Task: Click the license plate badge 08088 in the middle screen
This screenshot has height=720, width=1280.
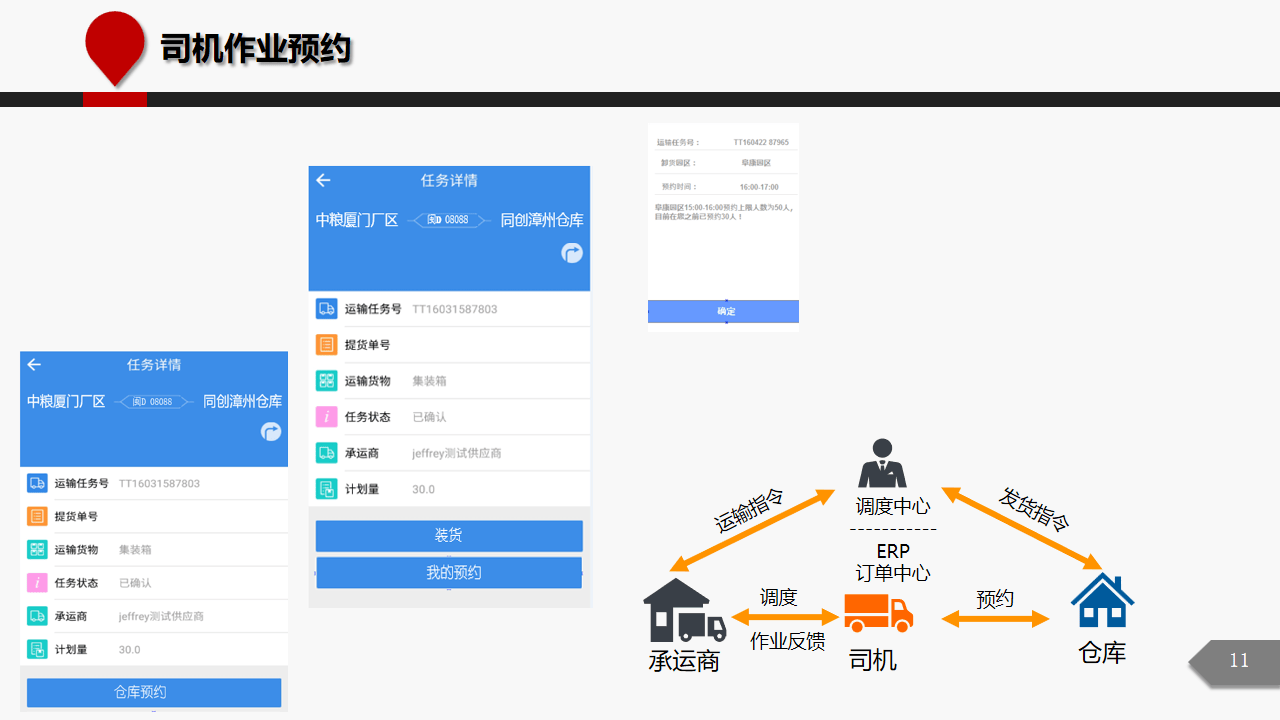Action: 448,219
